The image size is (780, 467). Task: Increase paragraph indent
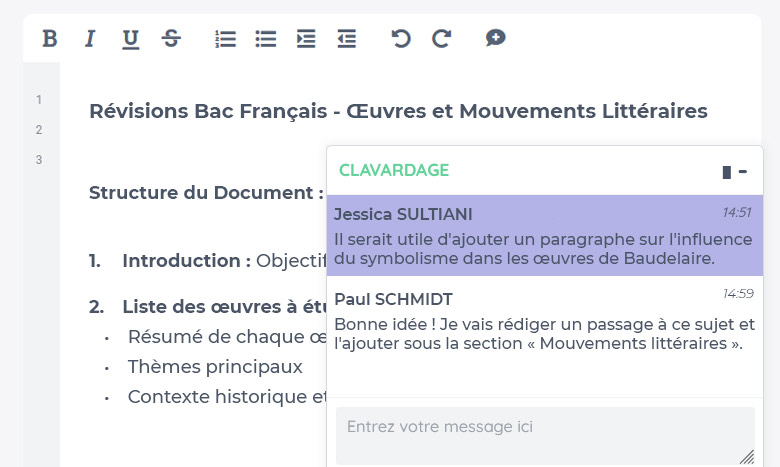tap(306, 39)
